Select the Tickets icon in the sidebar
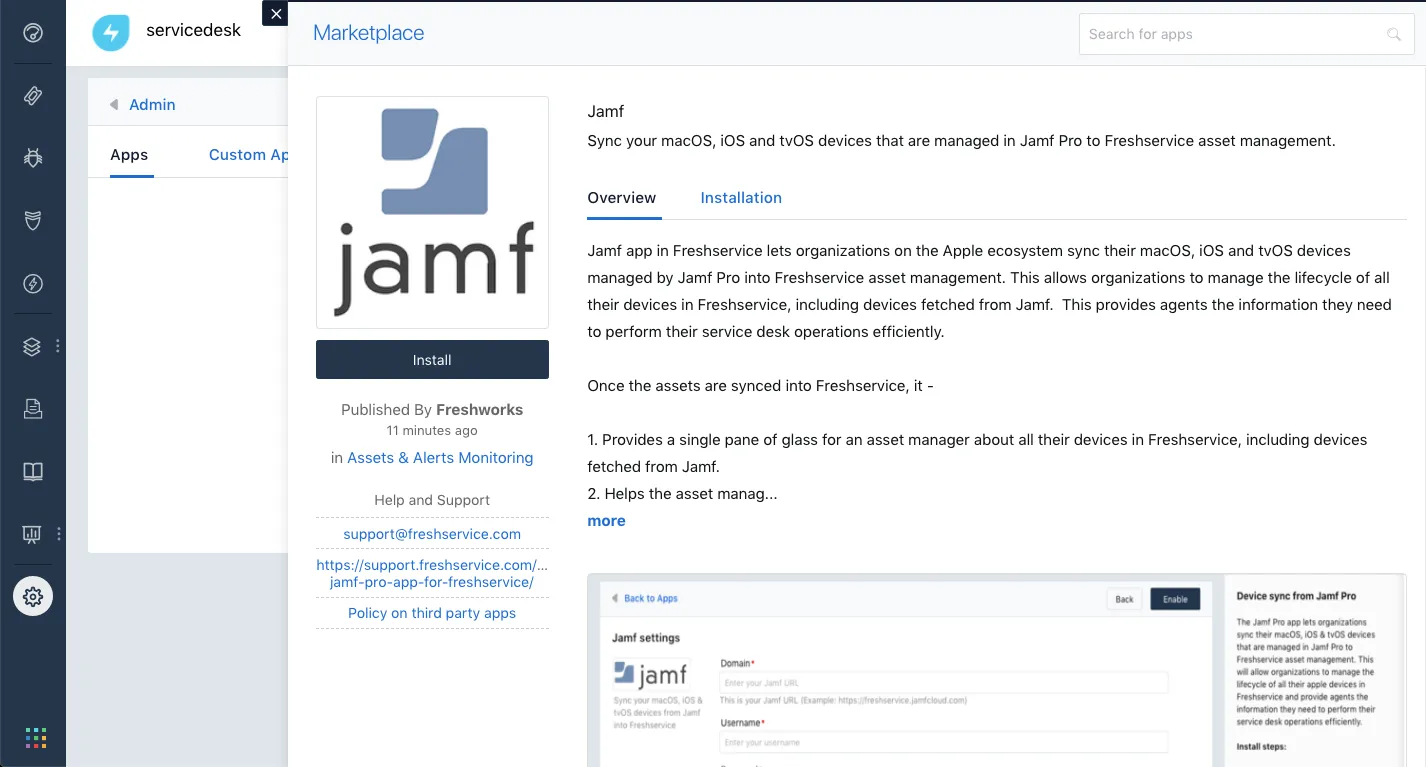The height and width of the screenshot is (767, 1426). pyautogui.click(x=33, y=96)
